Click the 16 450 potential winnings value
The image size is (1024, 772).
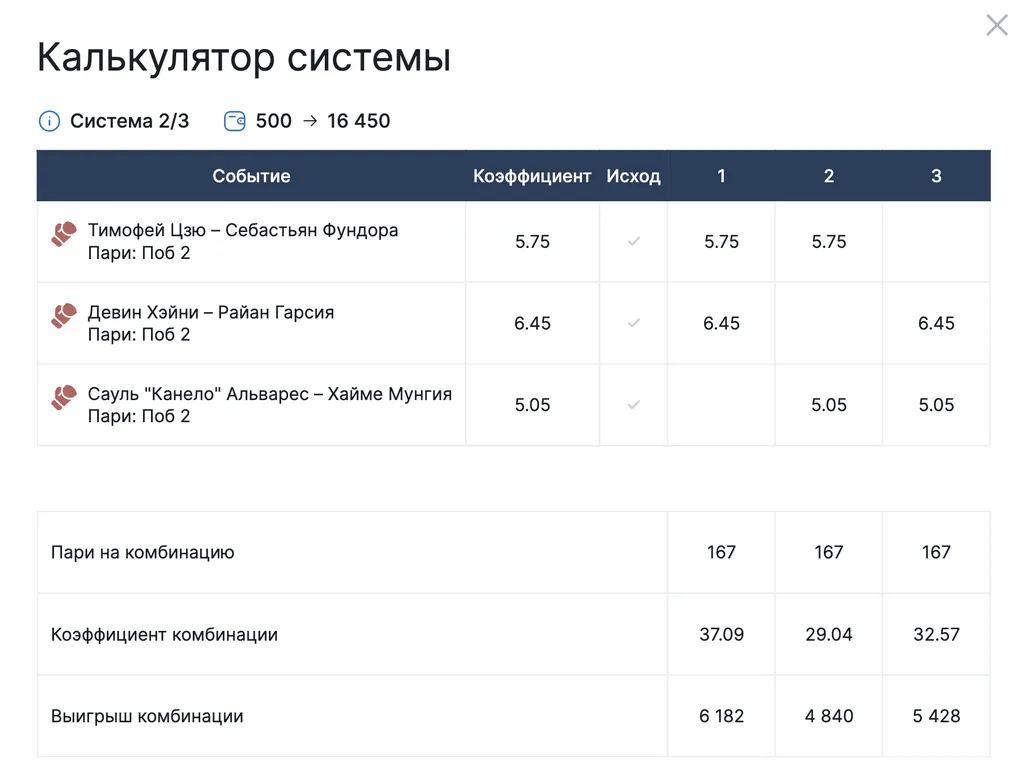[x=358, y=121]
